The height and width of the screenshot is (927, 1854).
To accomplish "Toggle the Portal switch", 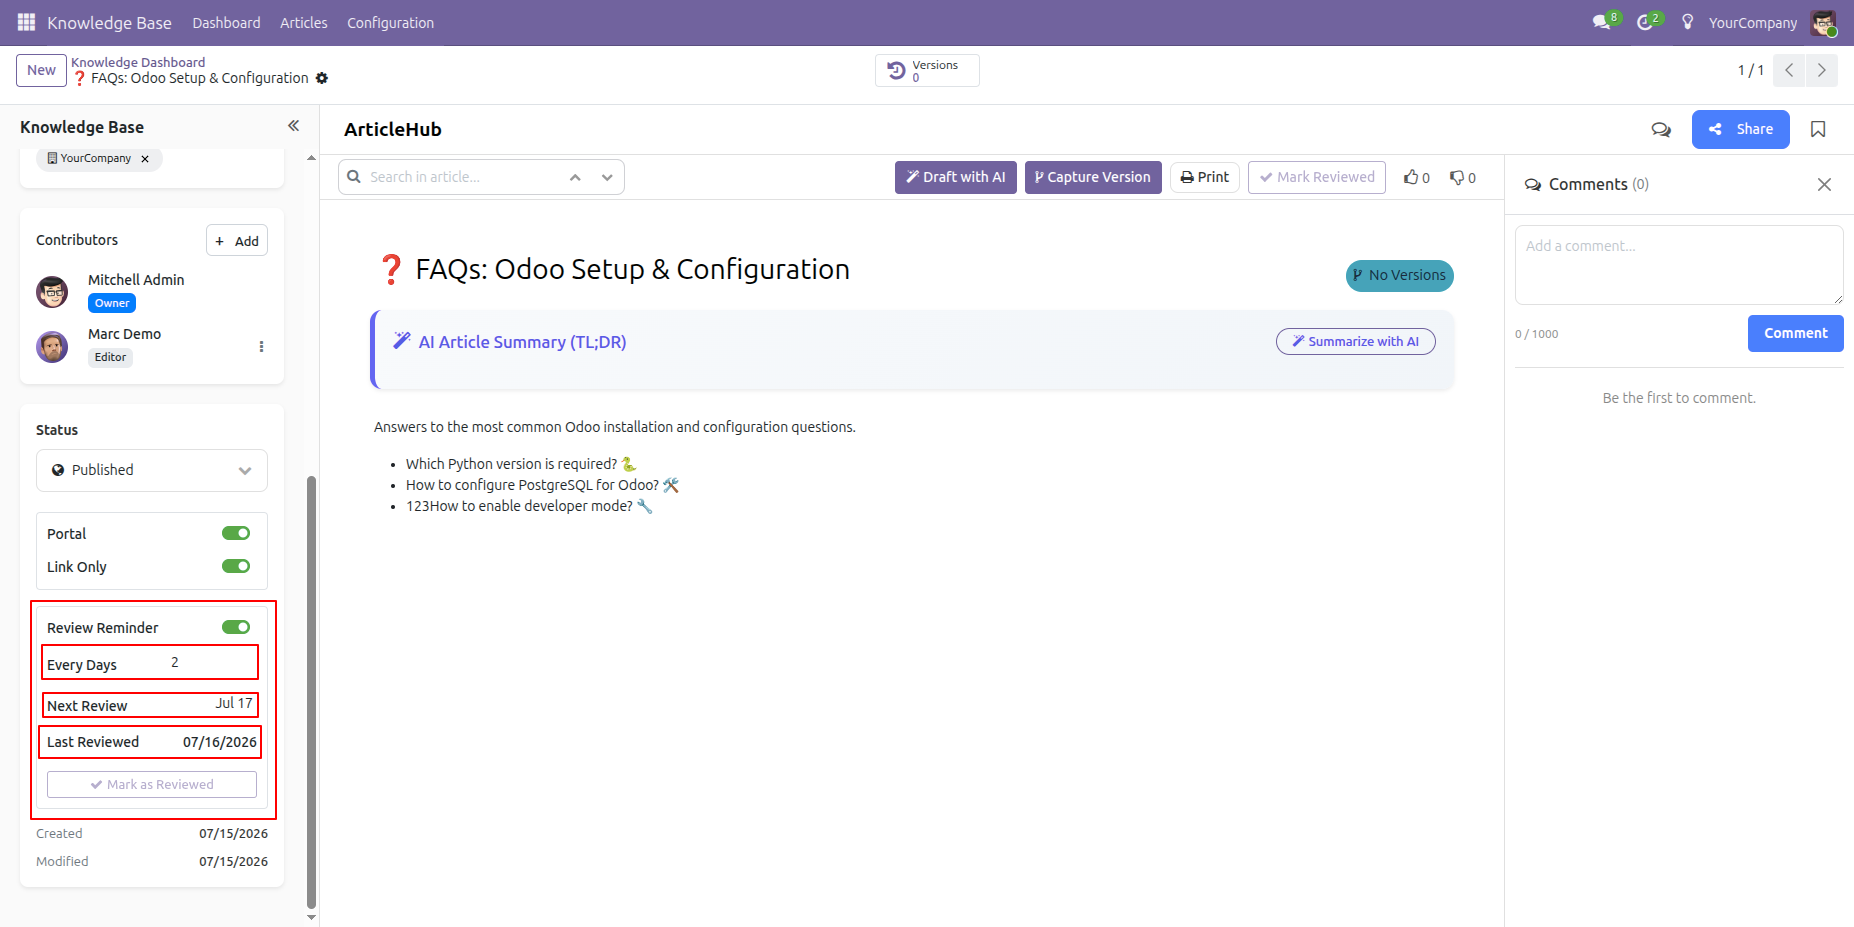I will tap(236, 533).
